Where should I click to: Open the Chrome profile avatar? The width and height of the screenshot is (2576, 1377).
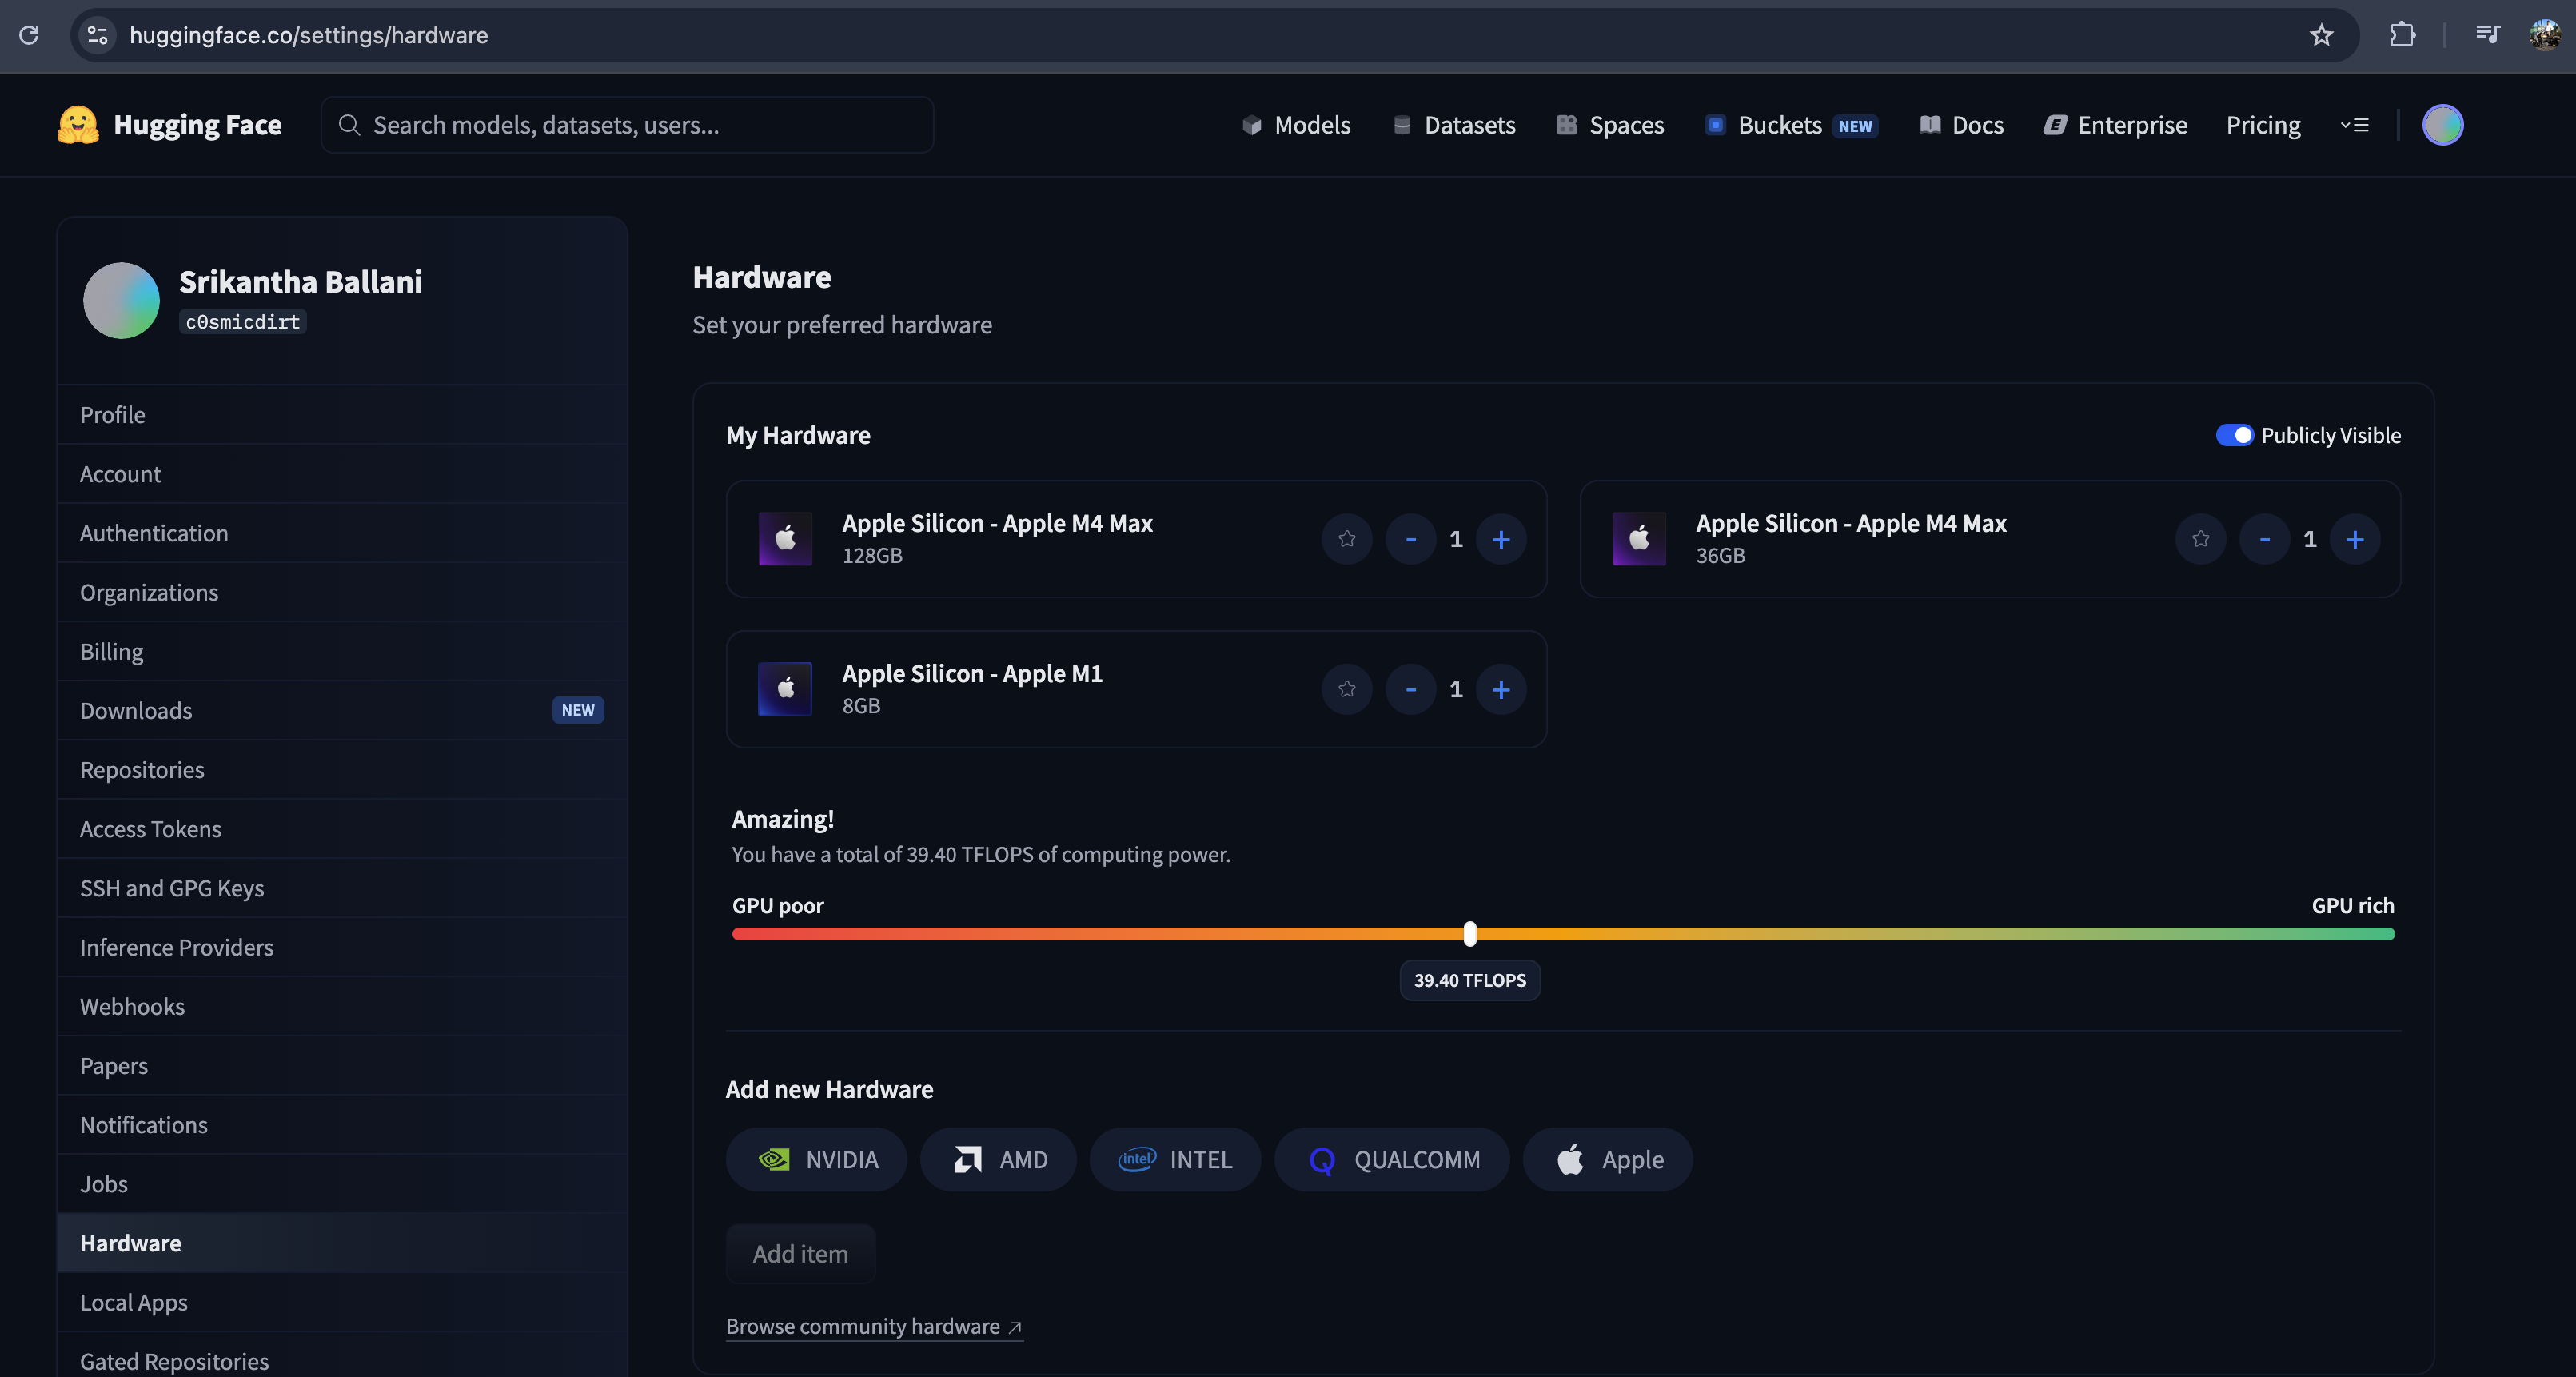point(2544,35)
